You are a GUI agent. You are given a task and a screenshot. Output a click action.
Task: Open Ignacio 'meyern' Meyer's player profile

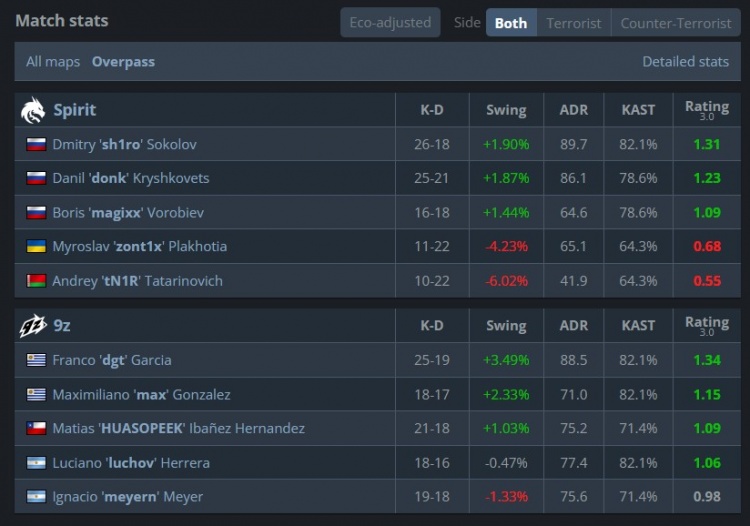[x=128, y=497]
